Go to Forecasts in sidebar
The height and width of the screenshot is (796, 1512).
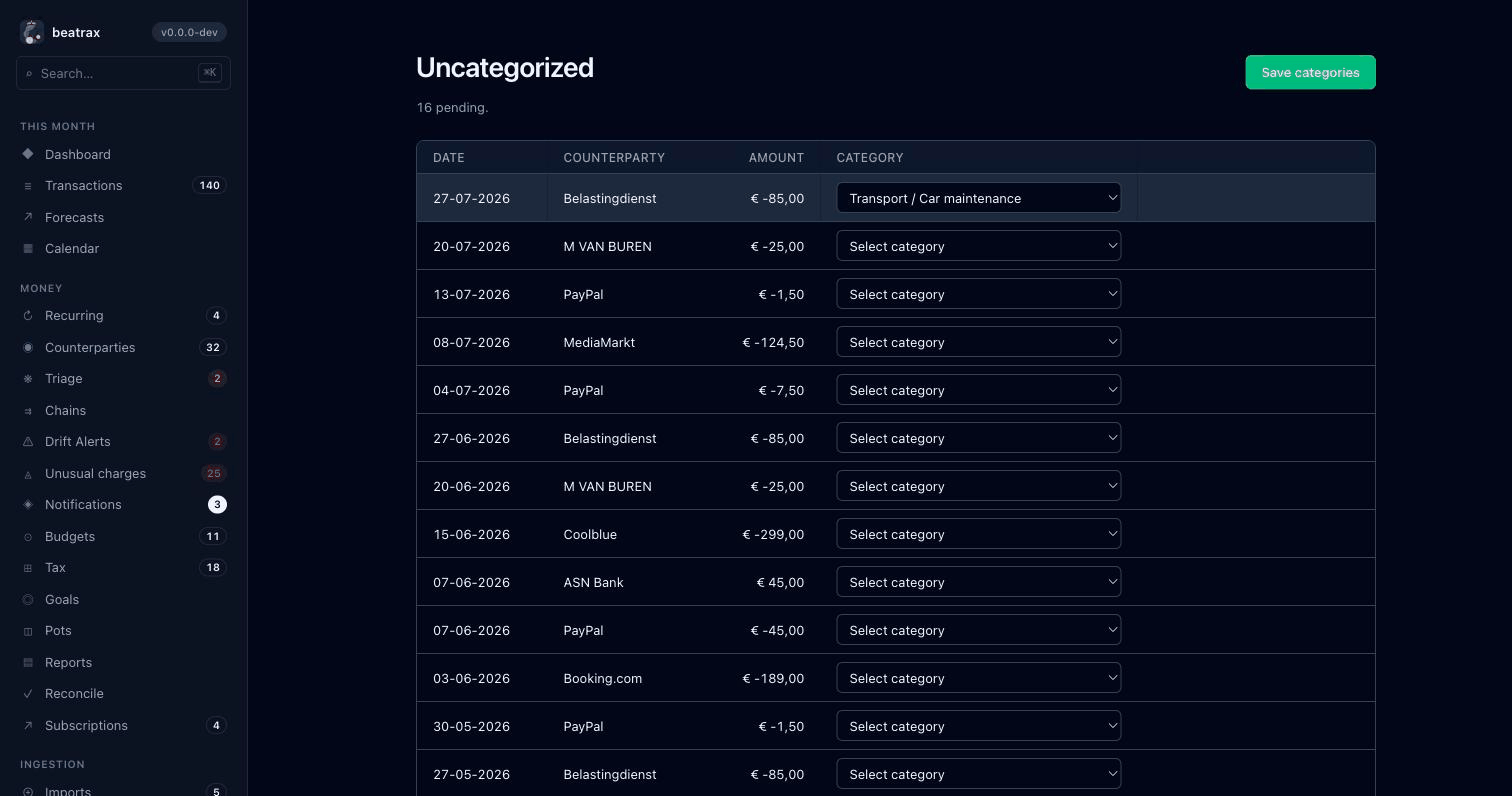coord(123,217)
